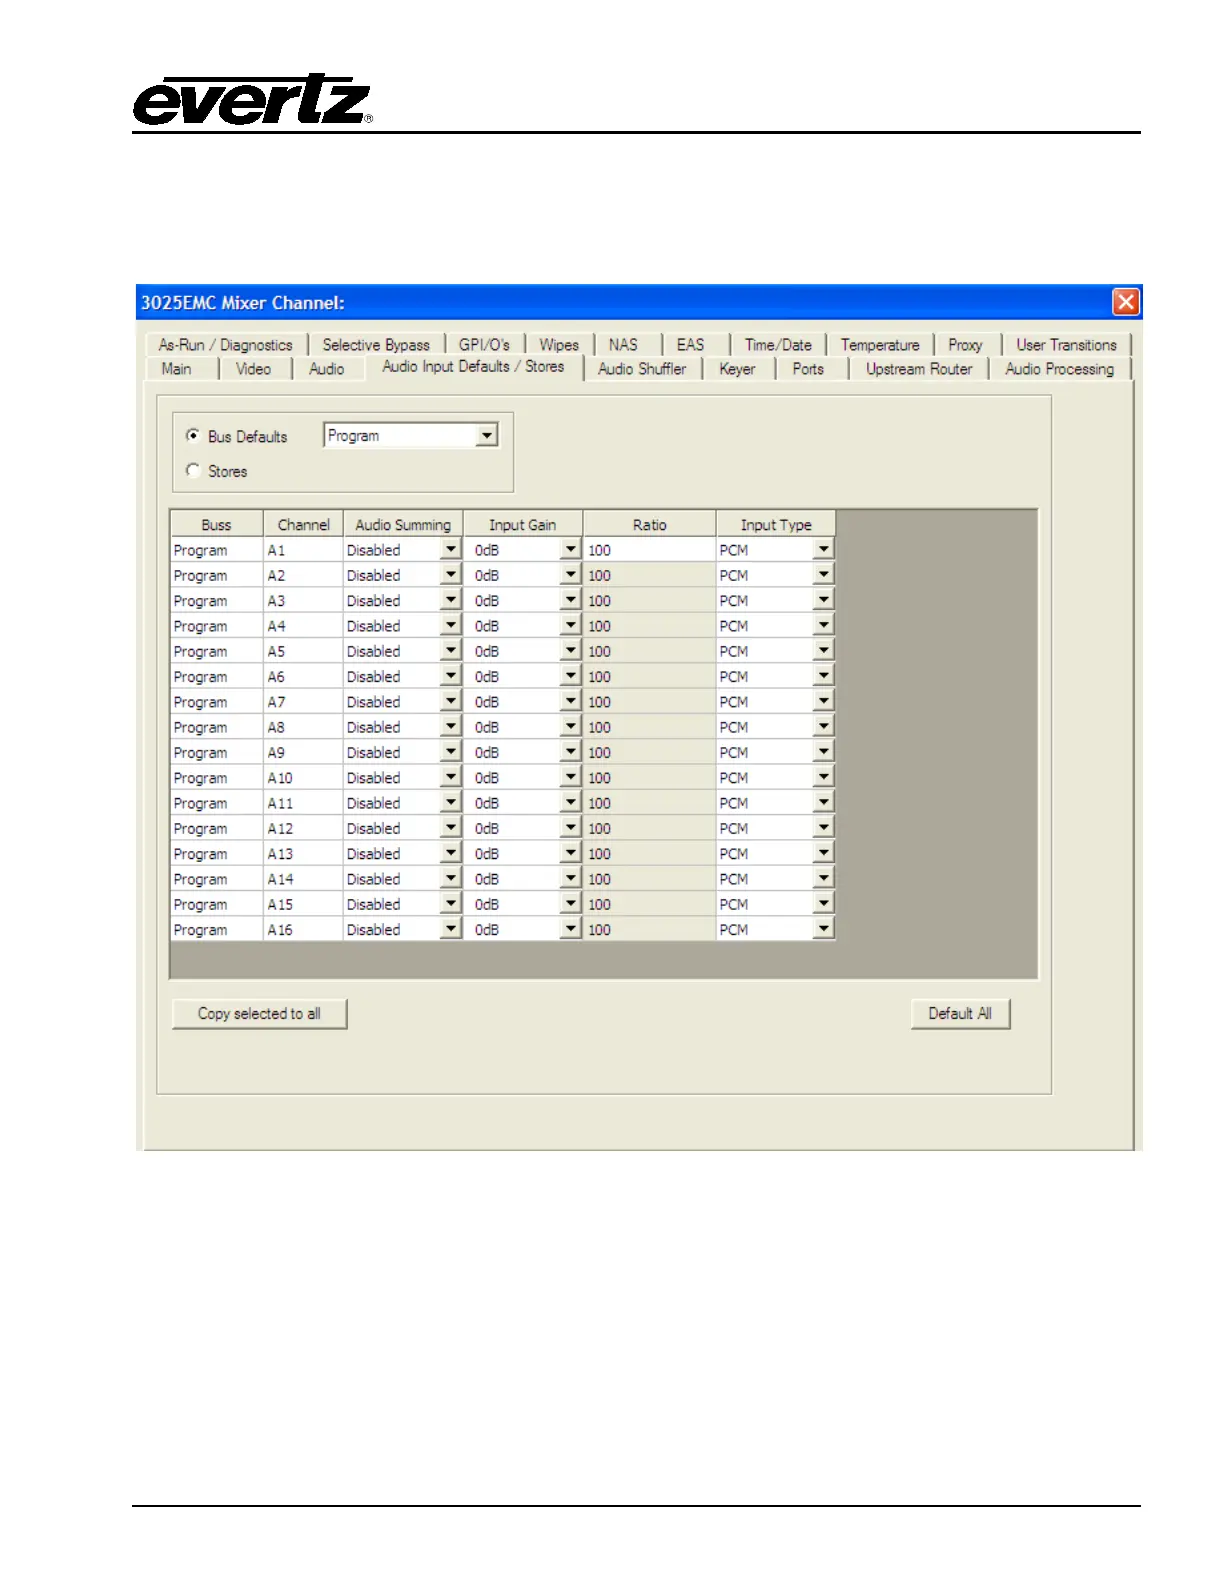Open the Keyer tab
This screenshot has height=1584, width=1224.
tap(737, 369)
